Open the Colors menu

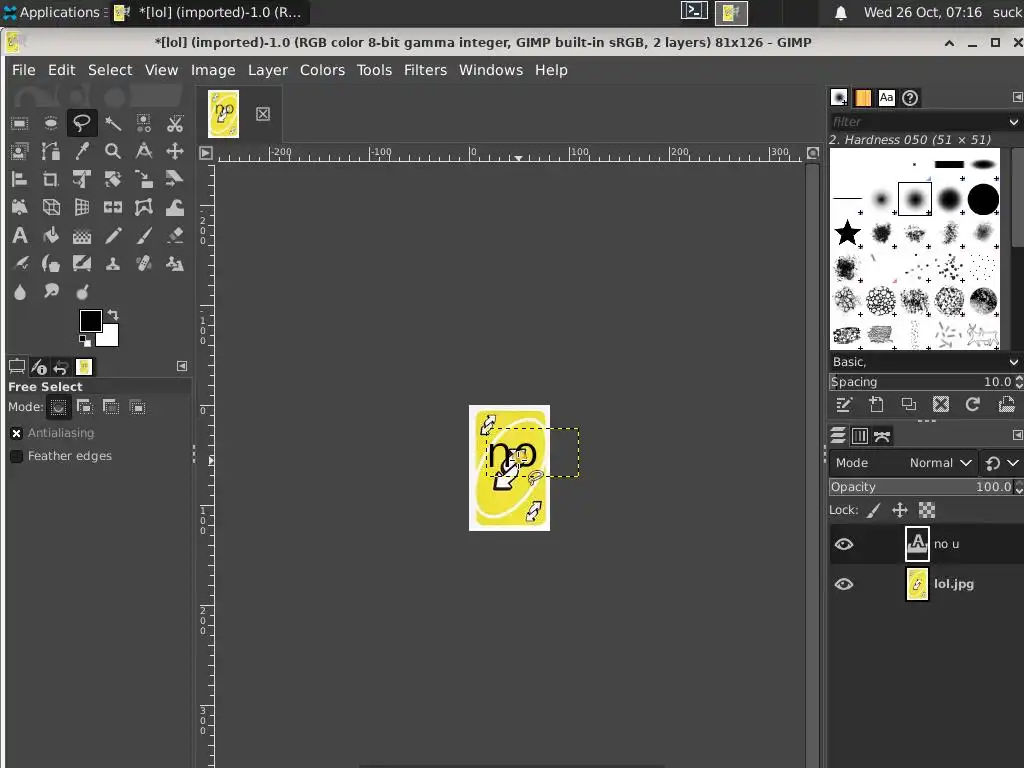pos(322,70)
